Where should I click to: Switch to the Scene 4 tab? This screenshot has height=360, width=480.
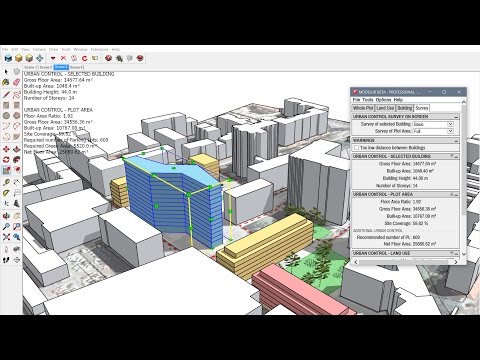tap(77, 67)
